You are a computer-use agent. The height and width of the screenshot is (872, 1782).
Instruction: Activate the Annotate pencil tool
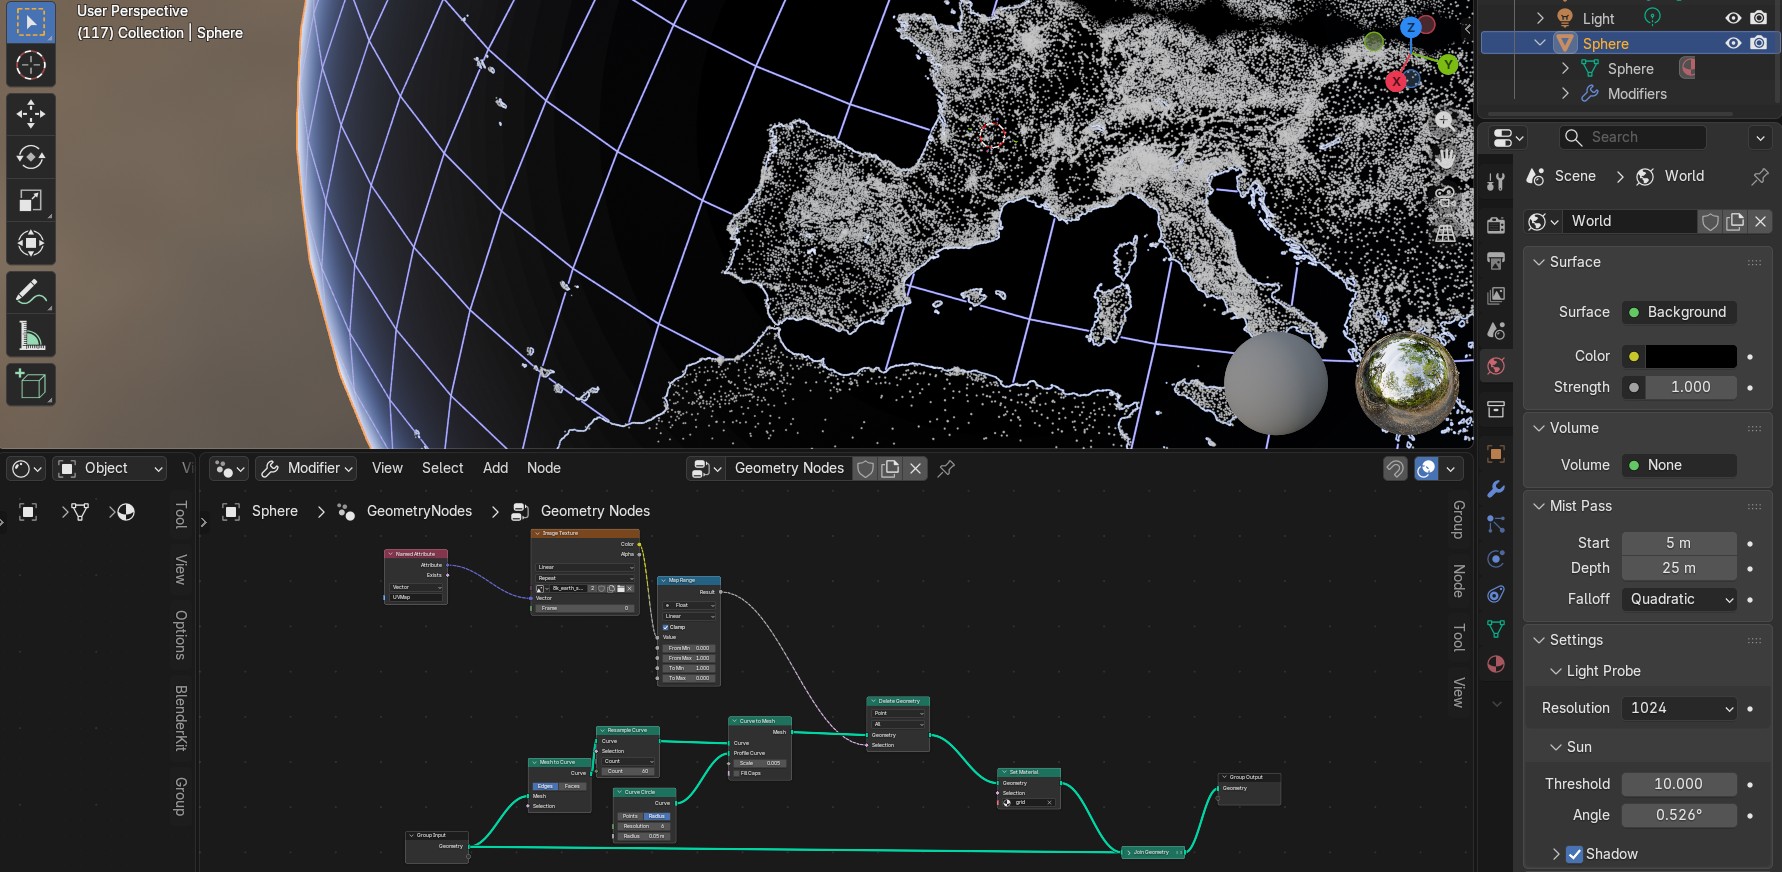pyautogui.click(x=30, y=293)
